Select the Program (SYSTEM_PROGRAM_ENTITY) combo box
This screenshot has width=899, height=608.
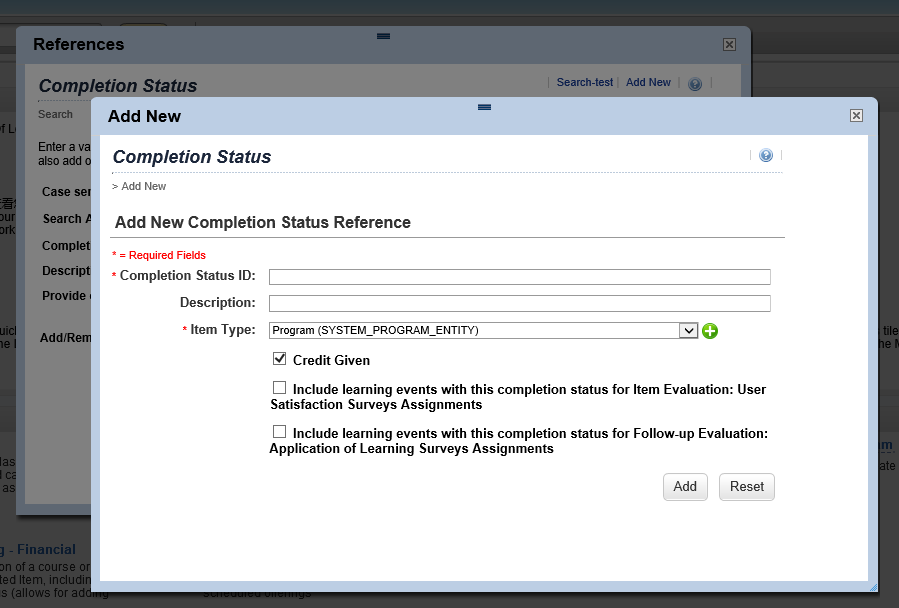(x=483, y=331)
